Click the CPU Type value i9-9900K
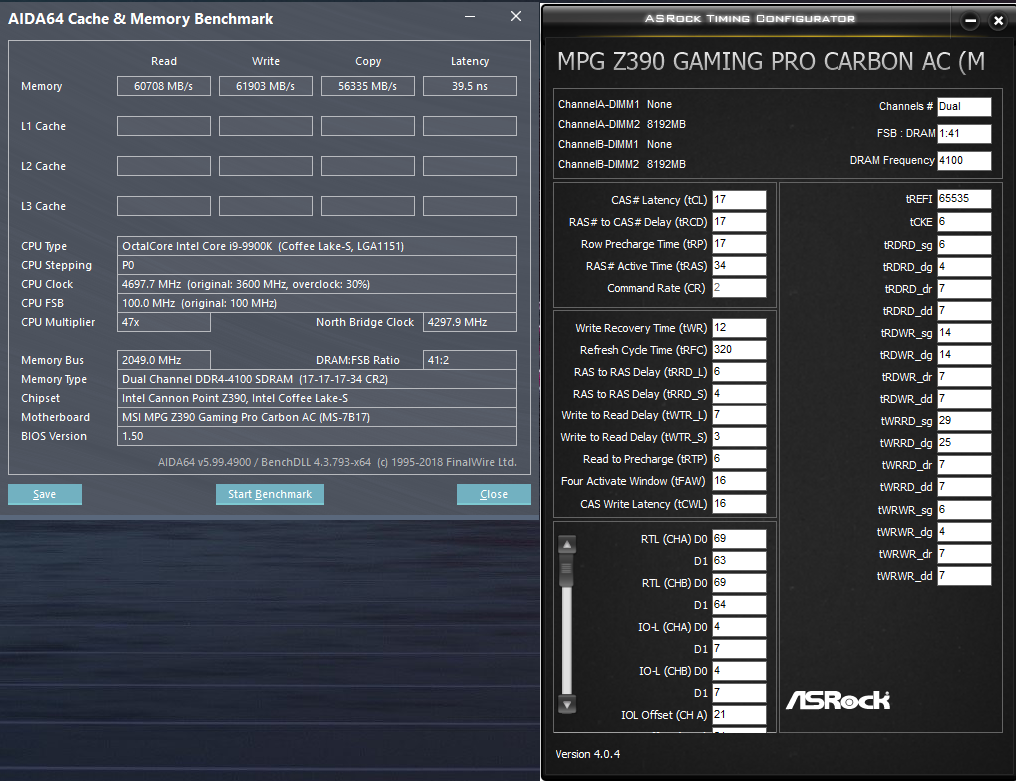Screen dimensions: 1016x781 [317, 246]
